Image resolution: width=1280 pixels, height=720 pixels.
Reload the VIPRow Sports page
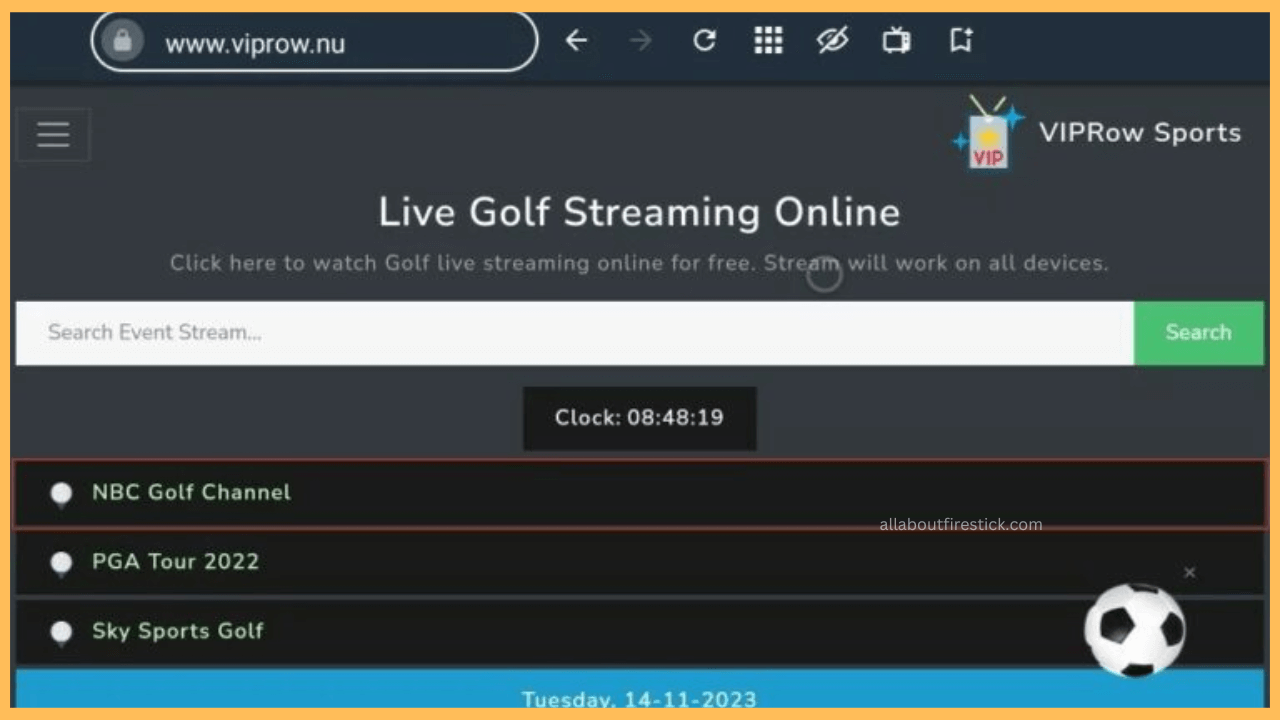(x=704, y=40)
